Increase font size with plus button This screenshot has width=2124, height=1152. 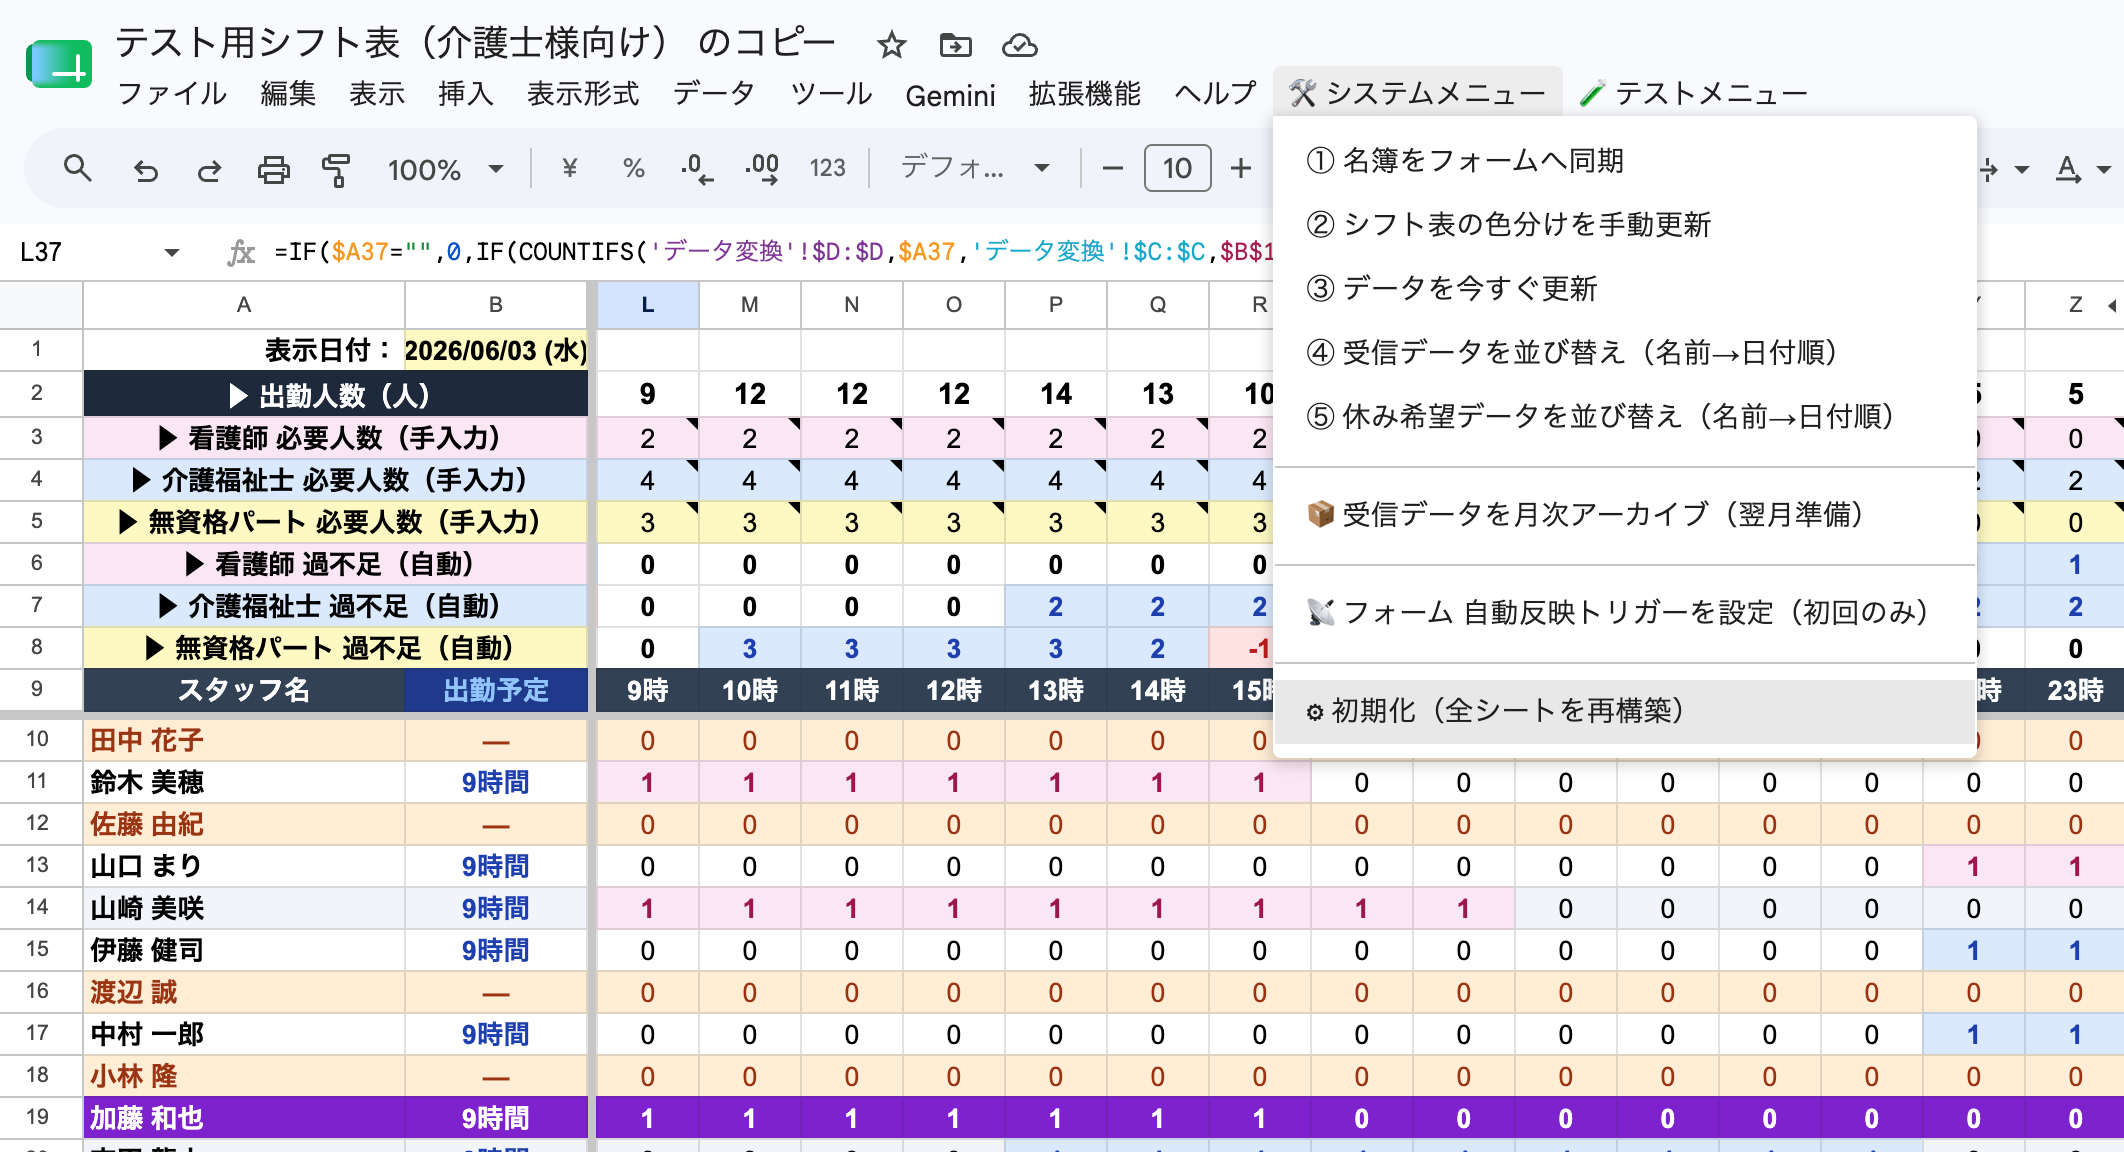(1240, 168)
